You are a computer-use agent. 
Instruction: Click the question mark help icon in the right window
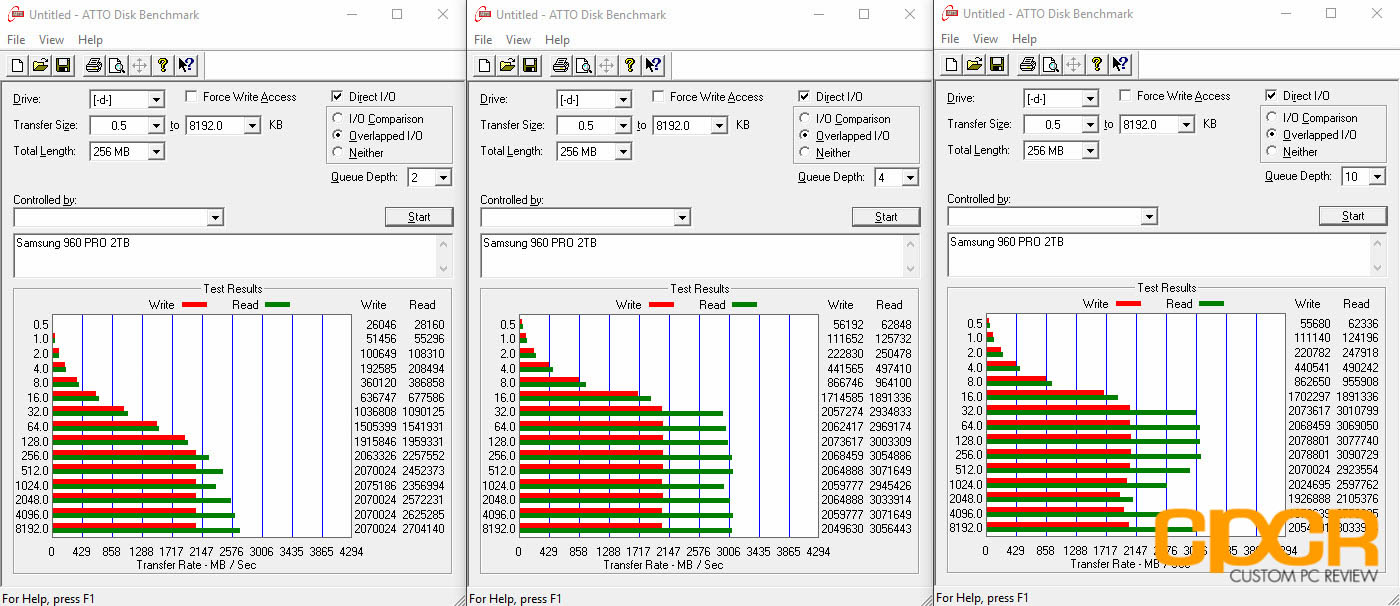1096,65
